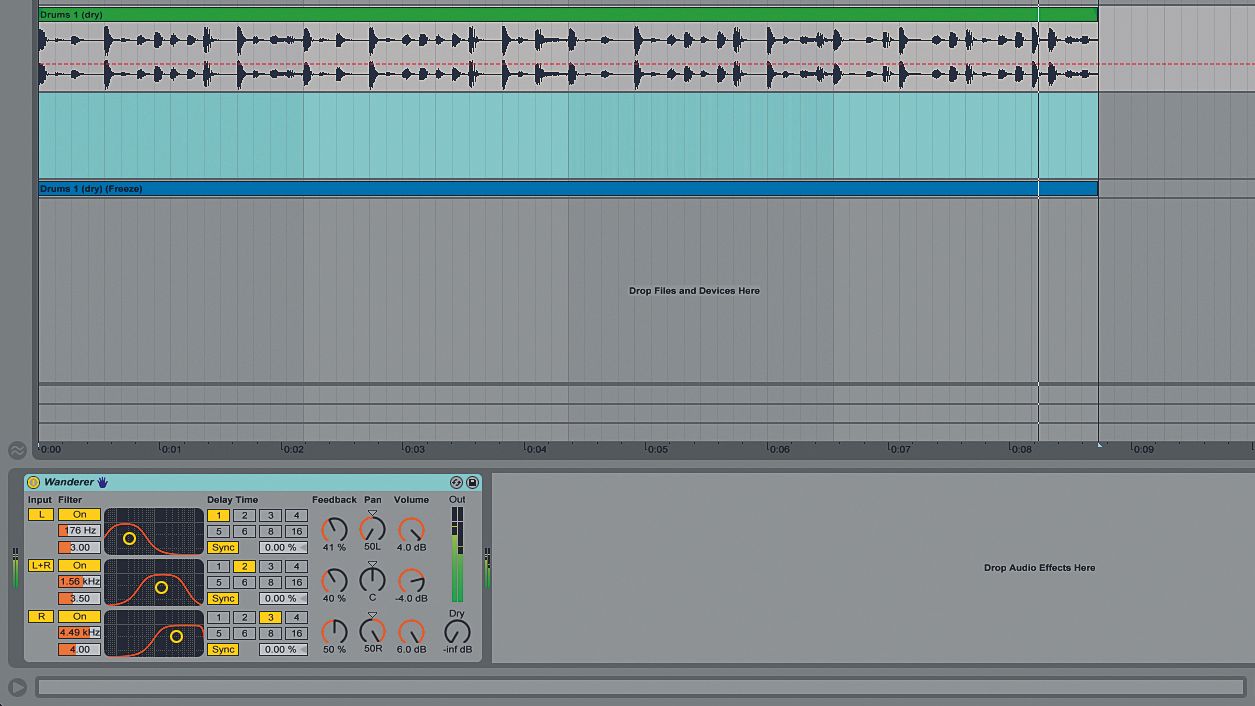The image size is (1255, 706).
Task: Click the 0:08 timeline marker
Action: 1021,450
